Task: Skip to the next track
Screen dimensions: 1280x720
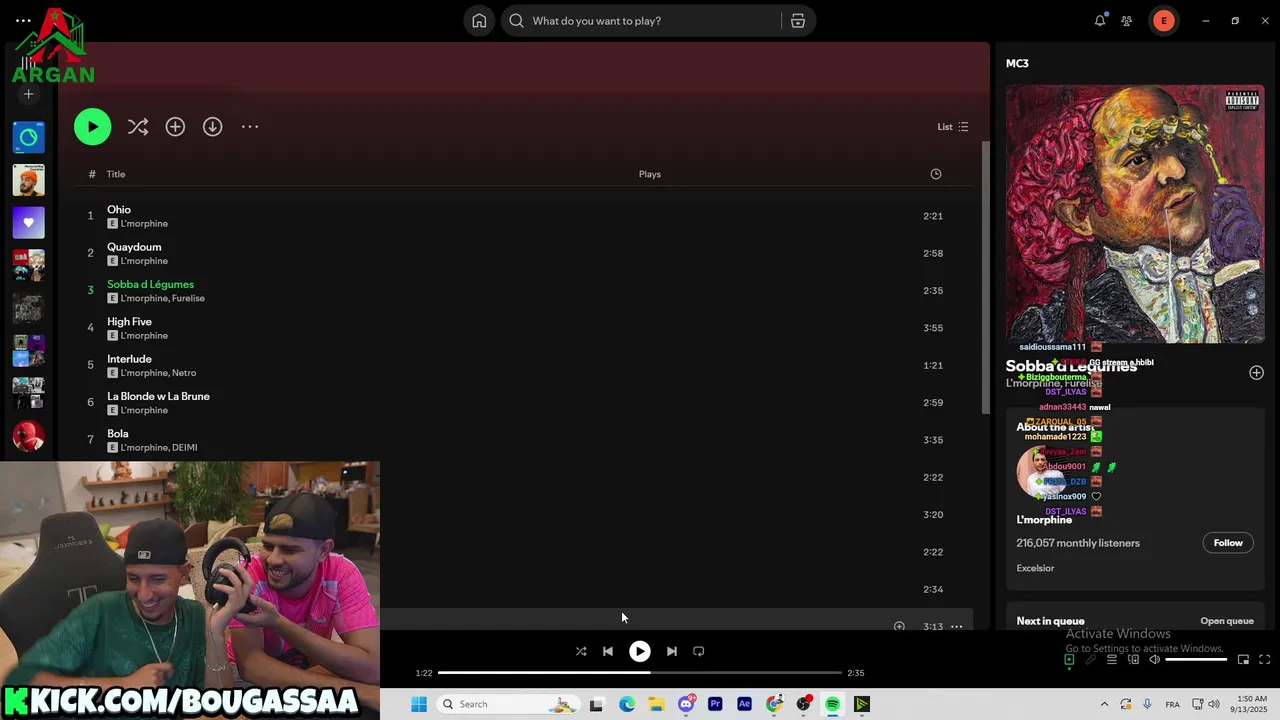Action: (672, 651)
